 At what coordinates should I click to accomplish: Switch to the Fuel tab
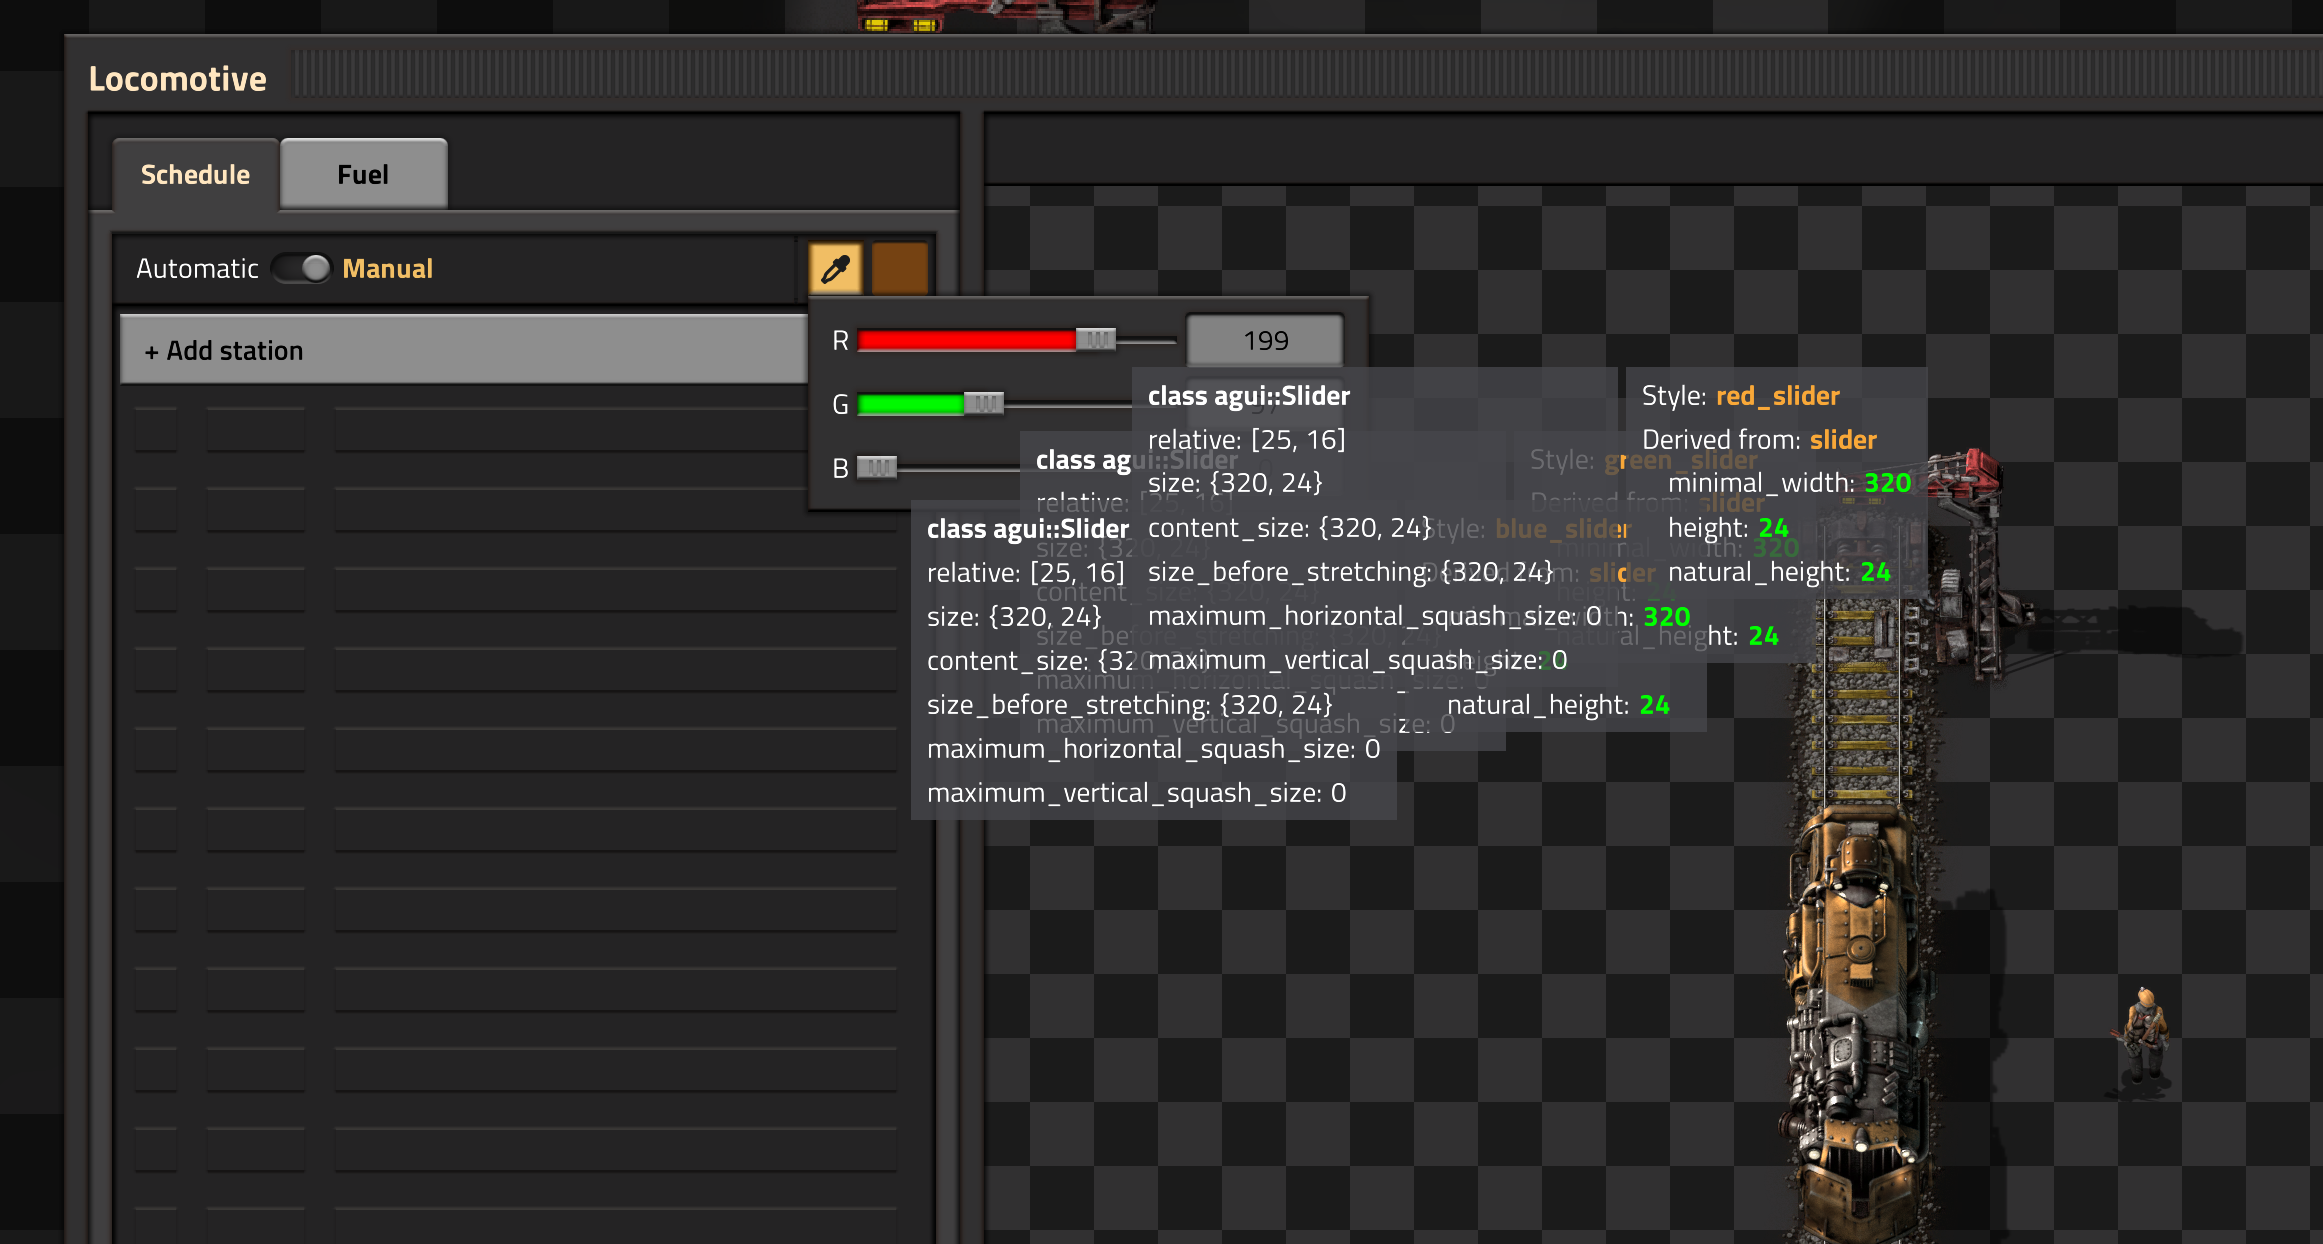pyautogui.click(x=363, y=175)
